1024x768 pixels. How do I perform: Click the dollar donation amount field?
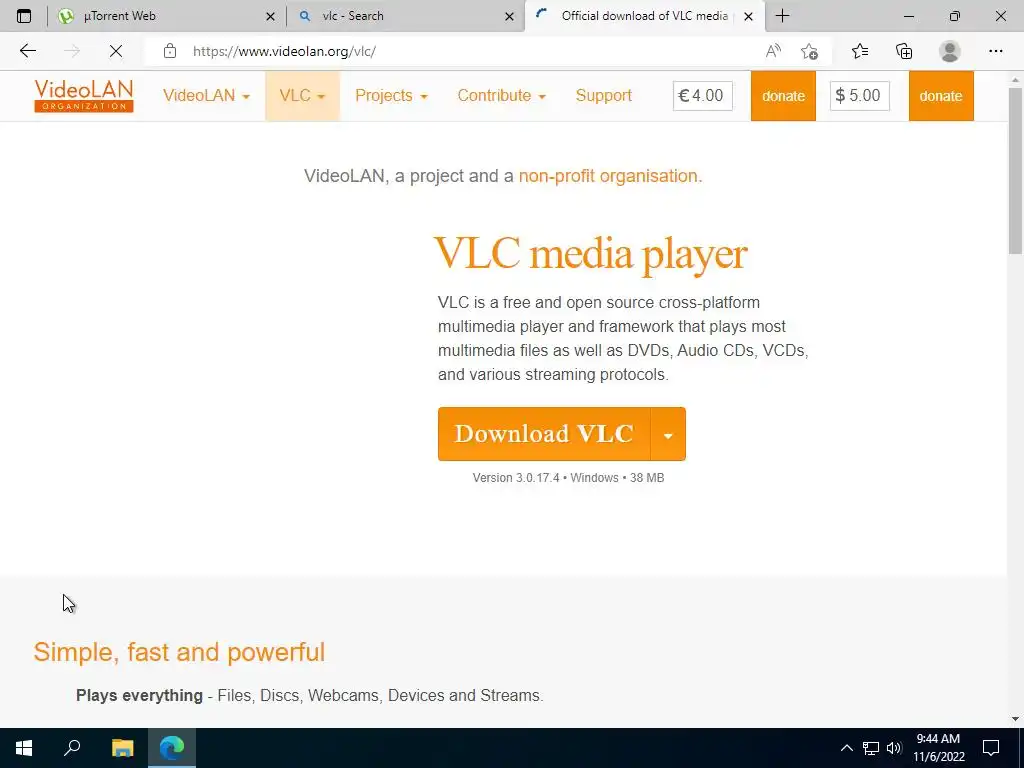(x=859, y=95)
